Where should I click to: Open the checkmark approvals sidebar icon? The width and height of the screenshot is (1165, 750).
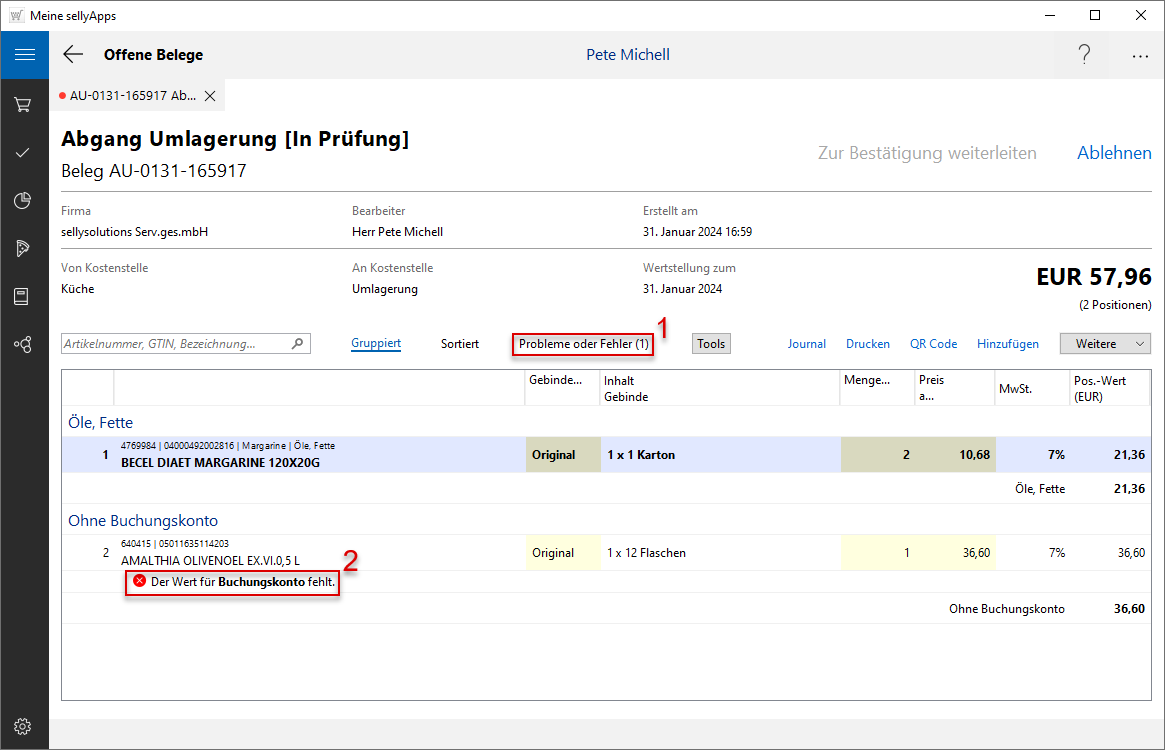[23, 152]
